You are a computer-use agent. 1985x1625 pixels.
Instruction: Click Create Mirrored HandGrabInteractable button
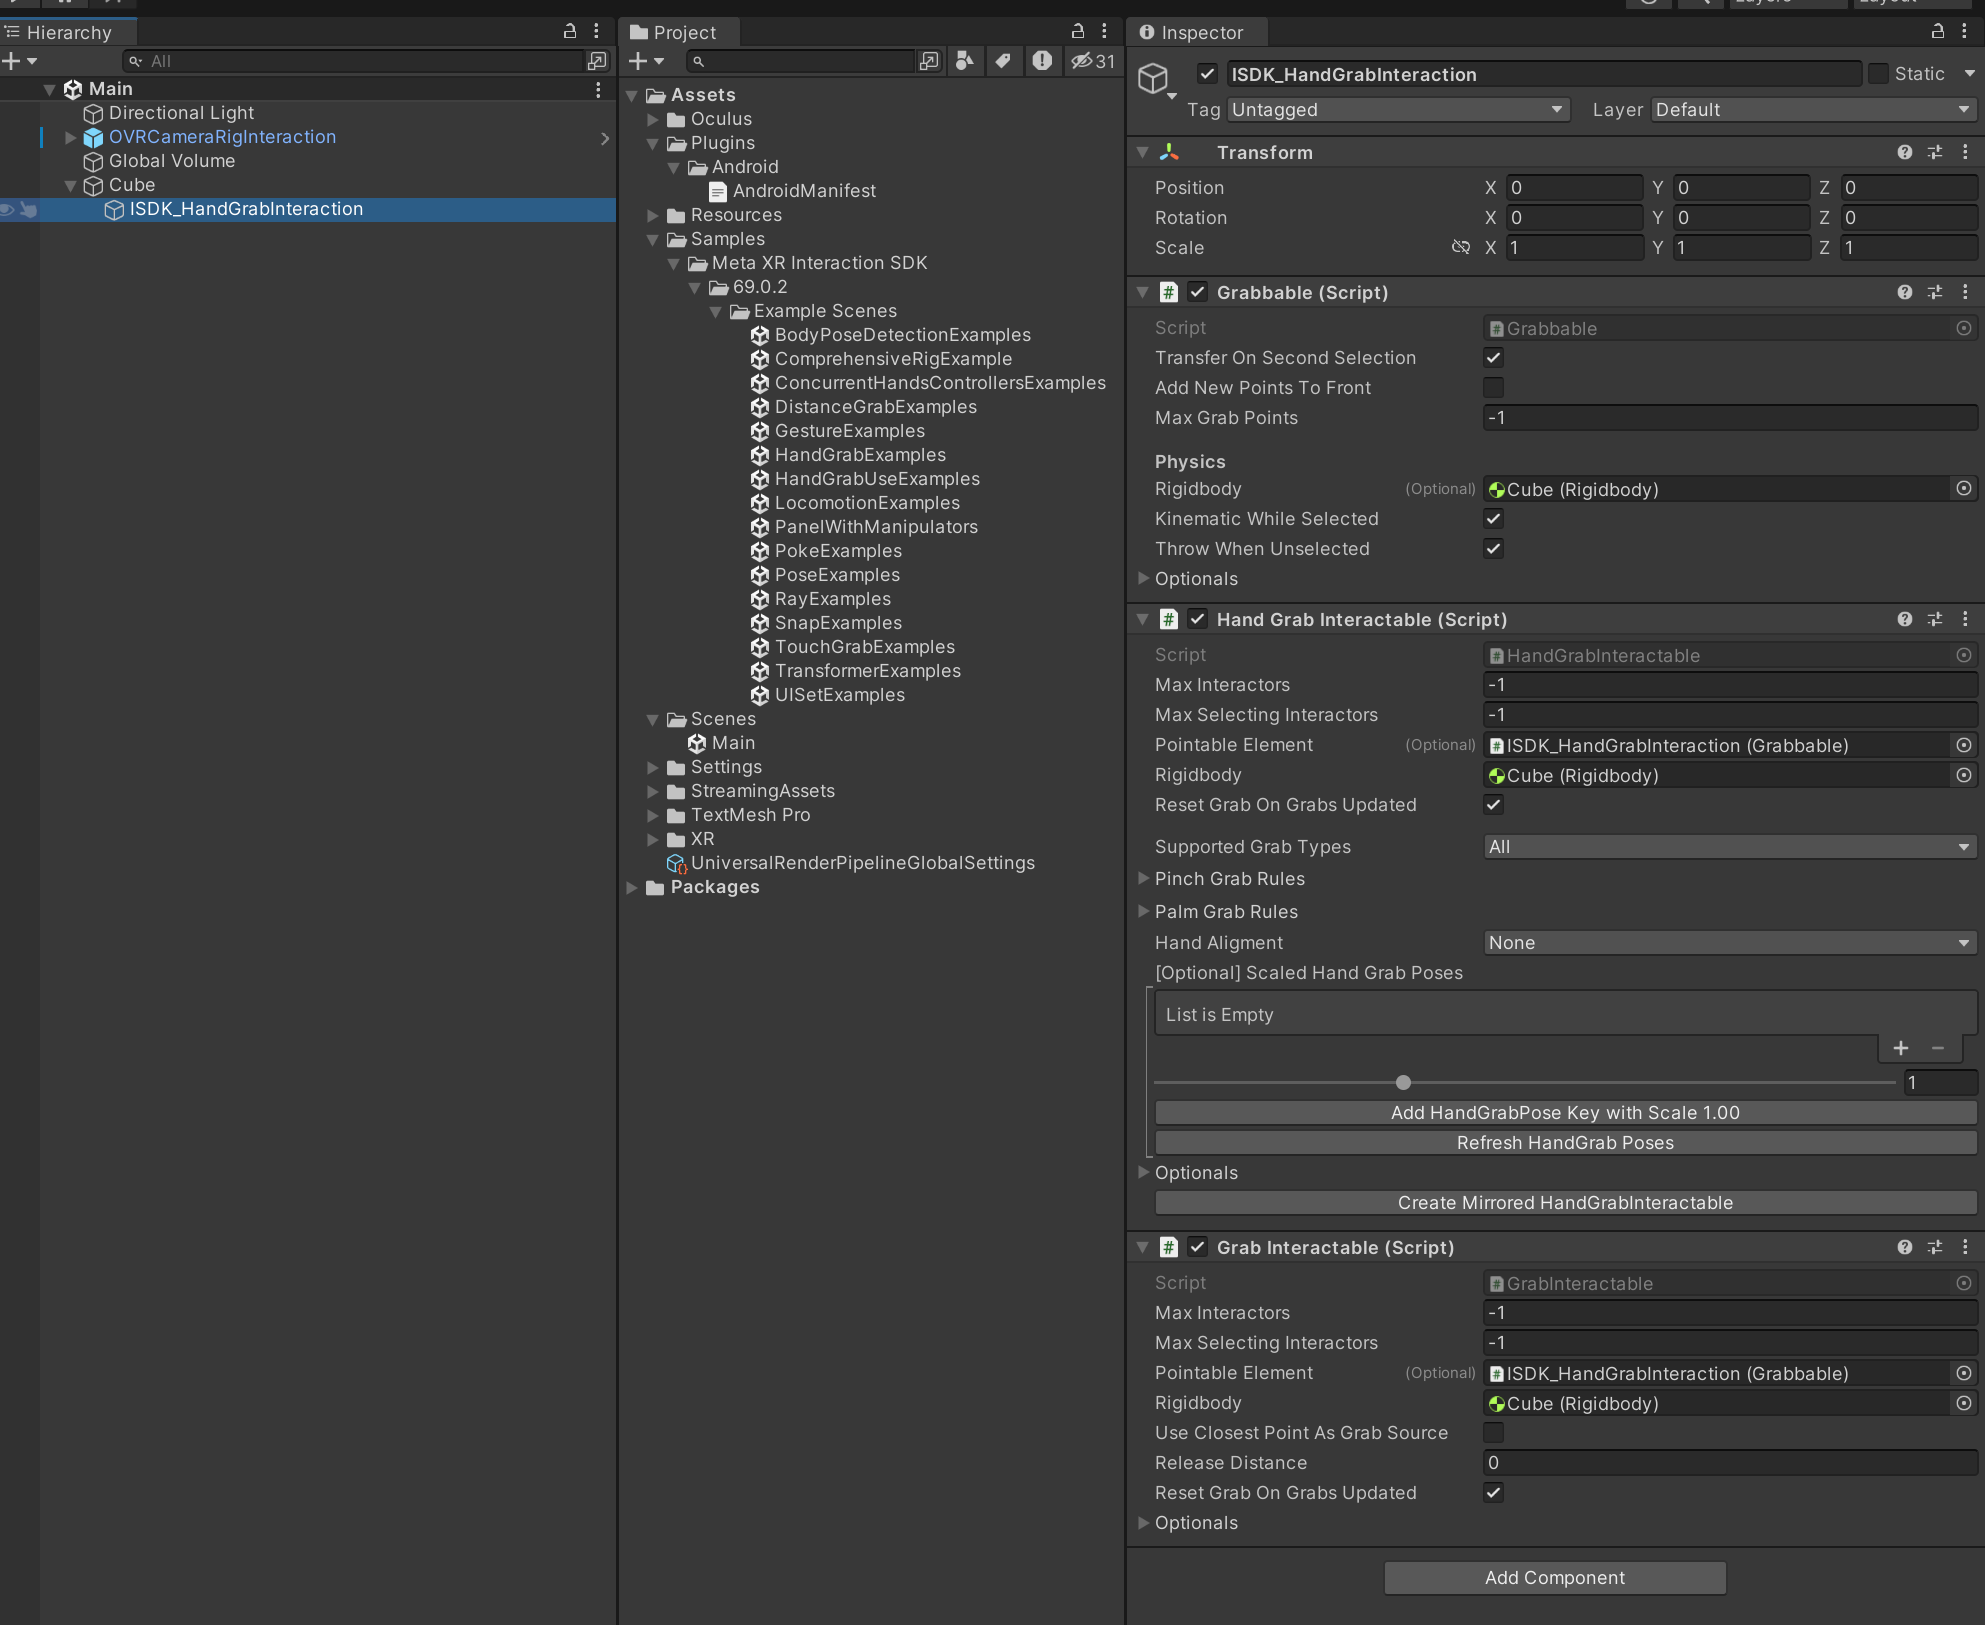point(1565,1203)
